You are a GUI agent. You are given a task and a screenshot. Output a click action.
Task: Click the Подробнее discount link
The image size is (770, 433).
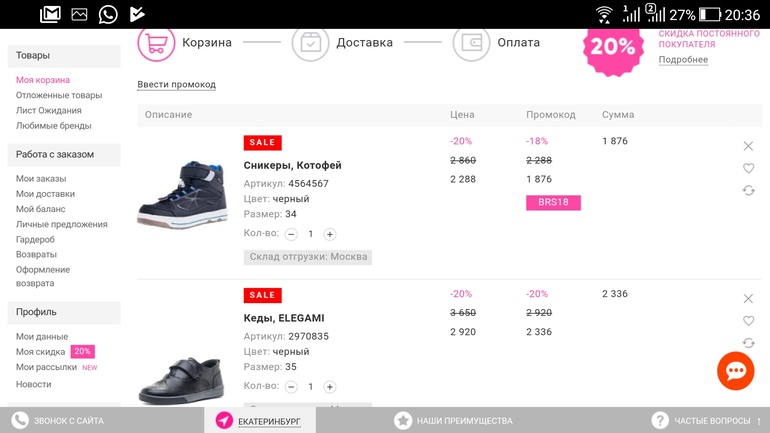tap(683, 60)
